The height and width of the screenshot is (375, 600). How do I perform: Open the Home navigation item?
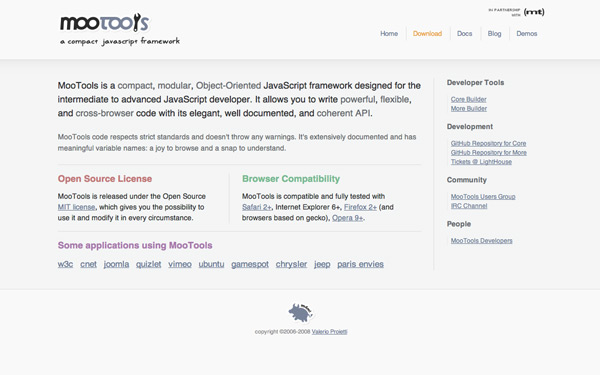389,34
